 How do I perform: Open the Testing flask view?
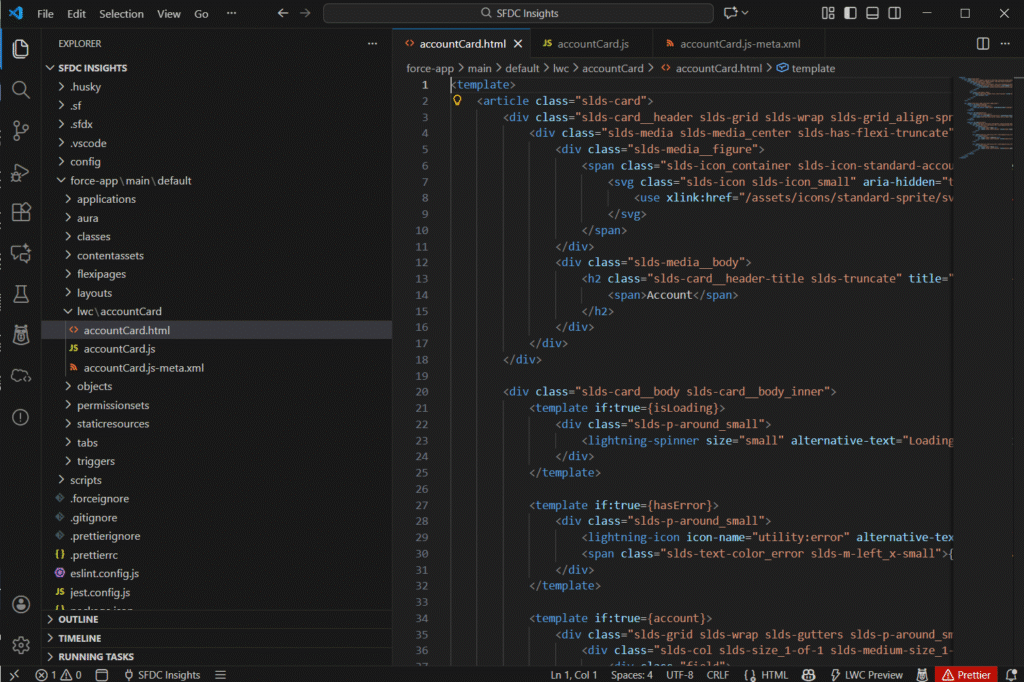pyautogui.click(x=20, y=294)
